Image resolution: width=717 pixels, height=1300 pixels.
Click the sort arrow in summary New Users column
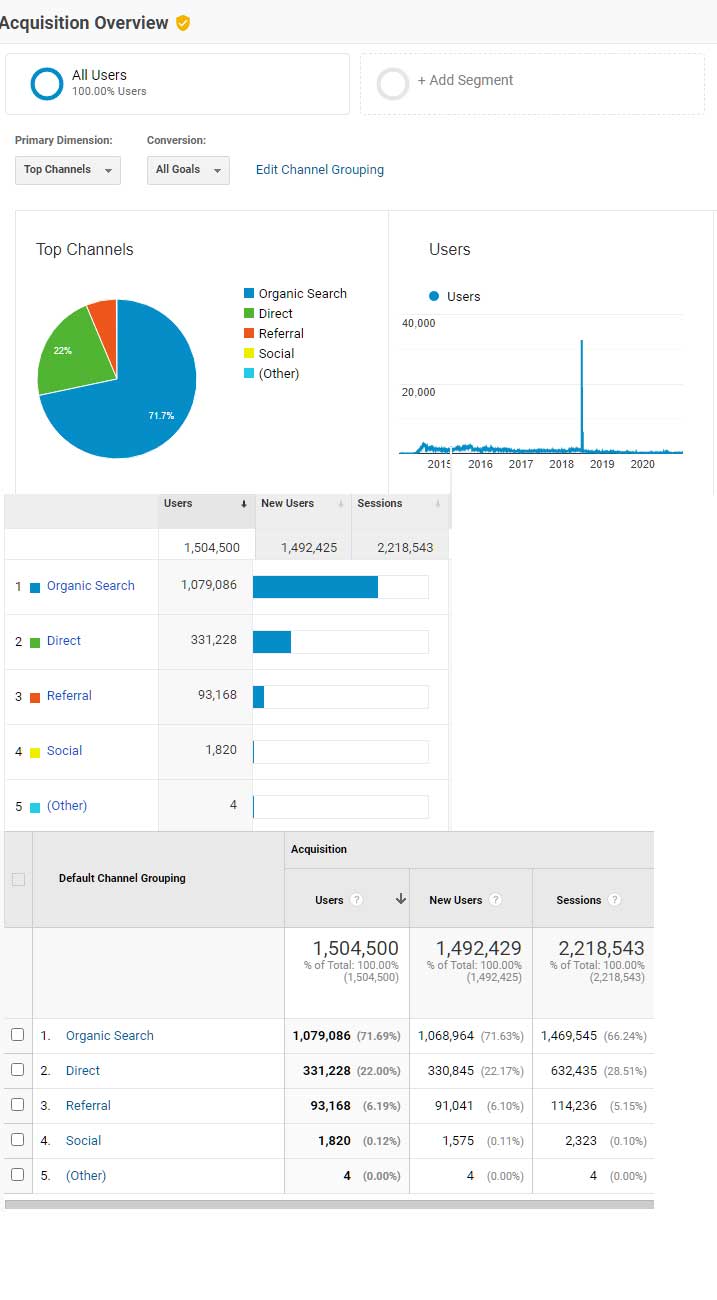coord(341,504)
